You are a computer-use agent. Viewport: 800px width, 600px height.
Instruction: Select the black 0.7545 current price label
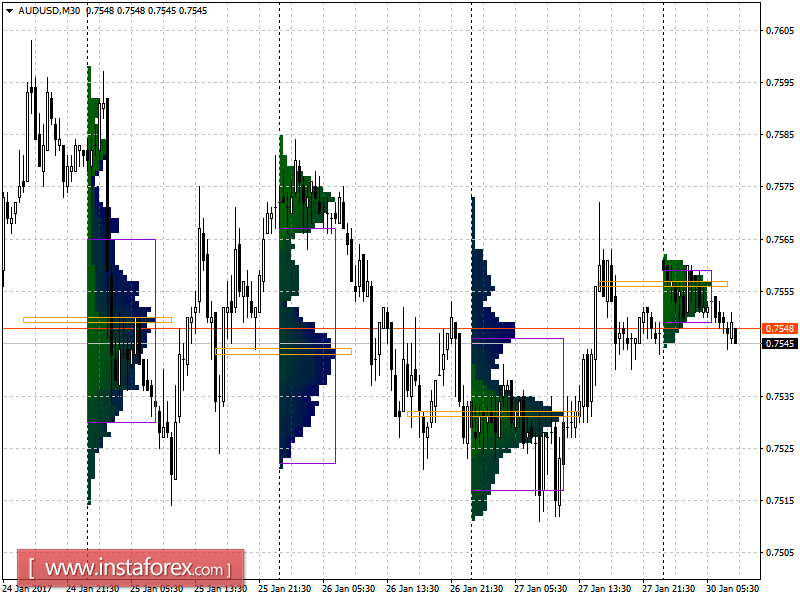[779, 344]
